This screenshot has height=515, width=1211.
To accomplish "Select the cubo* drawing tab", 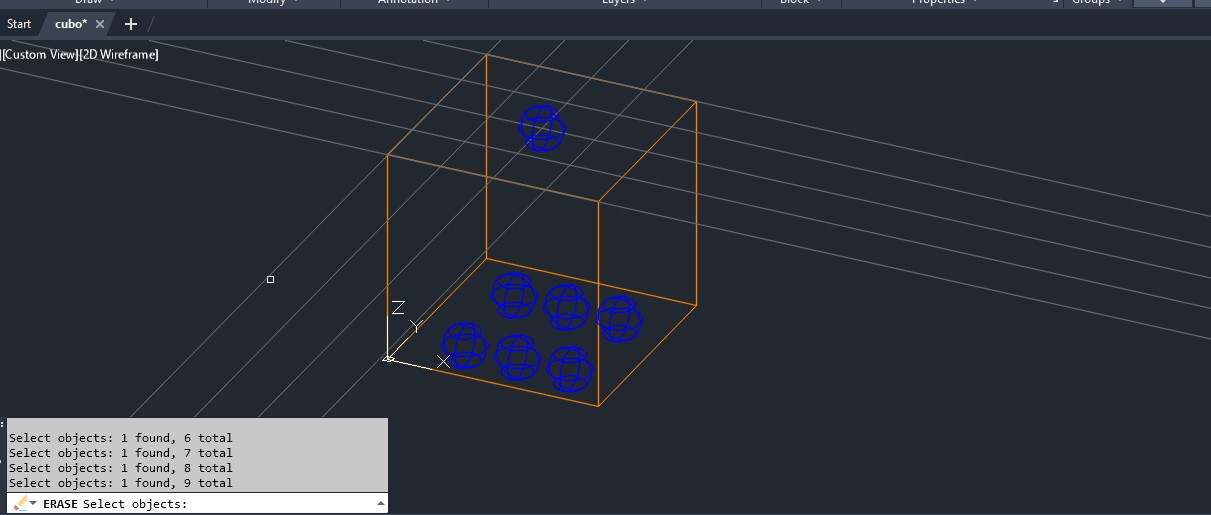I will click(70, 24).
